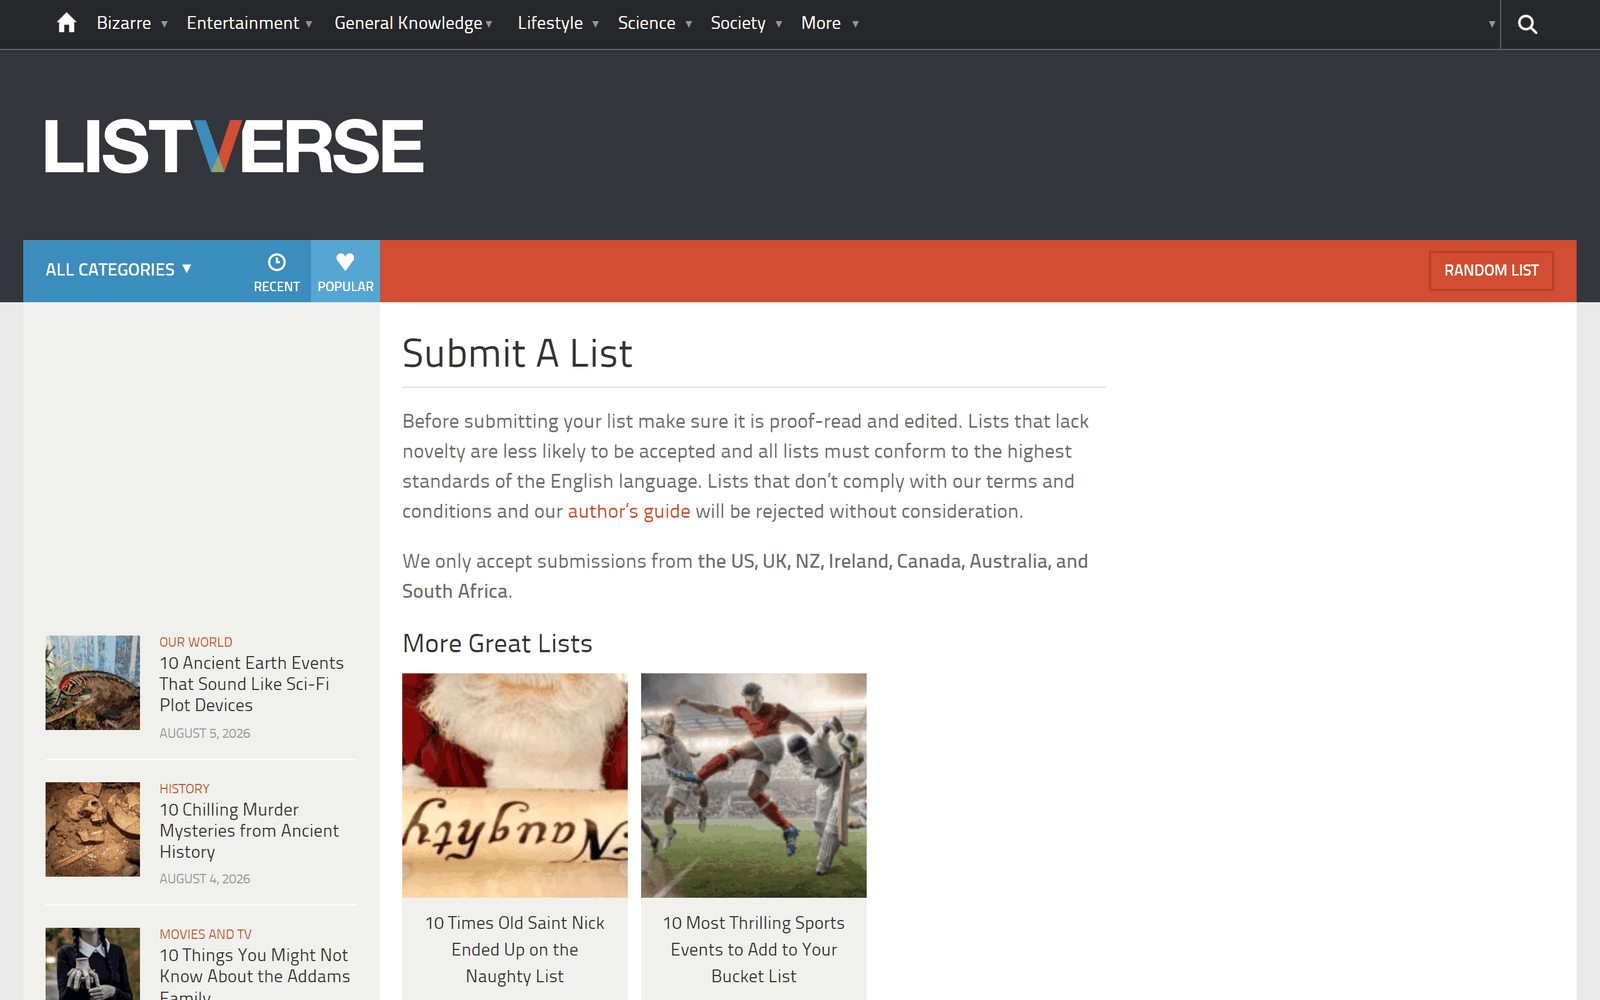Click the Popular heart icon

[x=345, y=262]
